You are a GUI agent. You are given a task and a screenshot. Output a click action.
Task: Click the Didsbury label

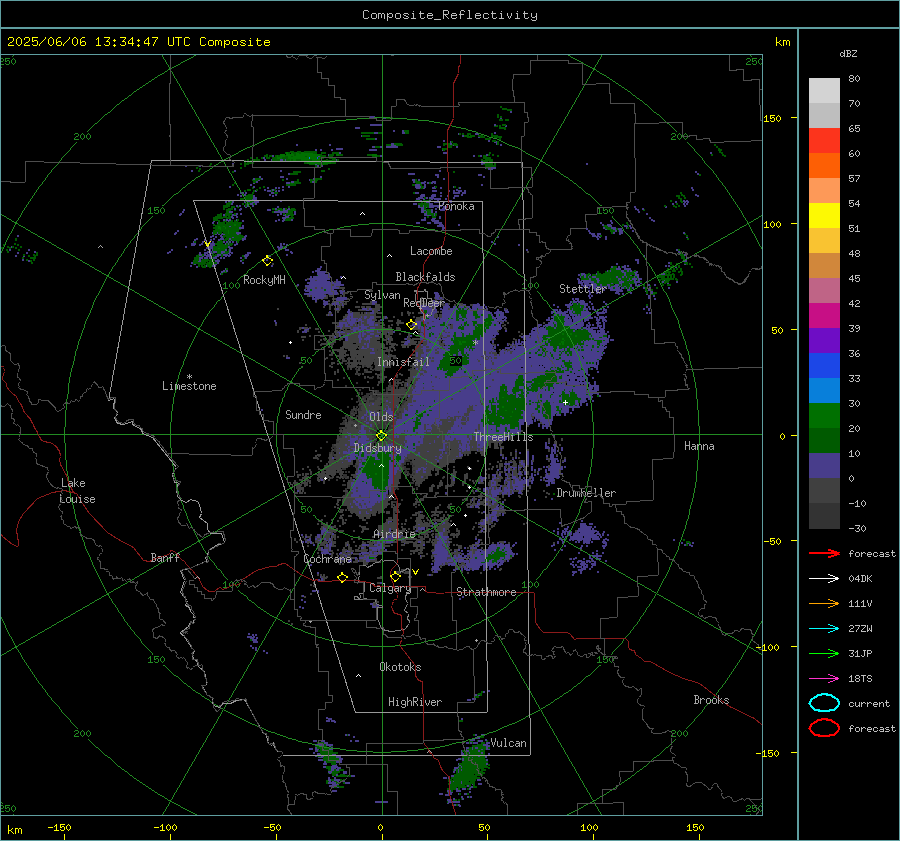tap(377, 448)
